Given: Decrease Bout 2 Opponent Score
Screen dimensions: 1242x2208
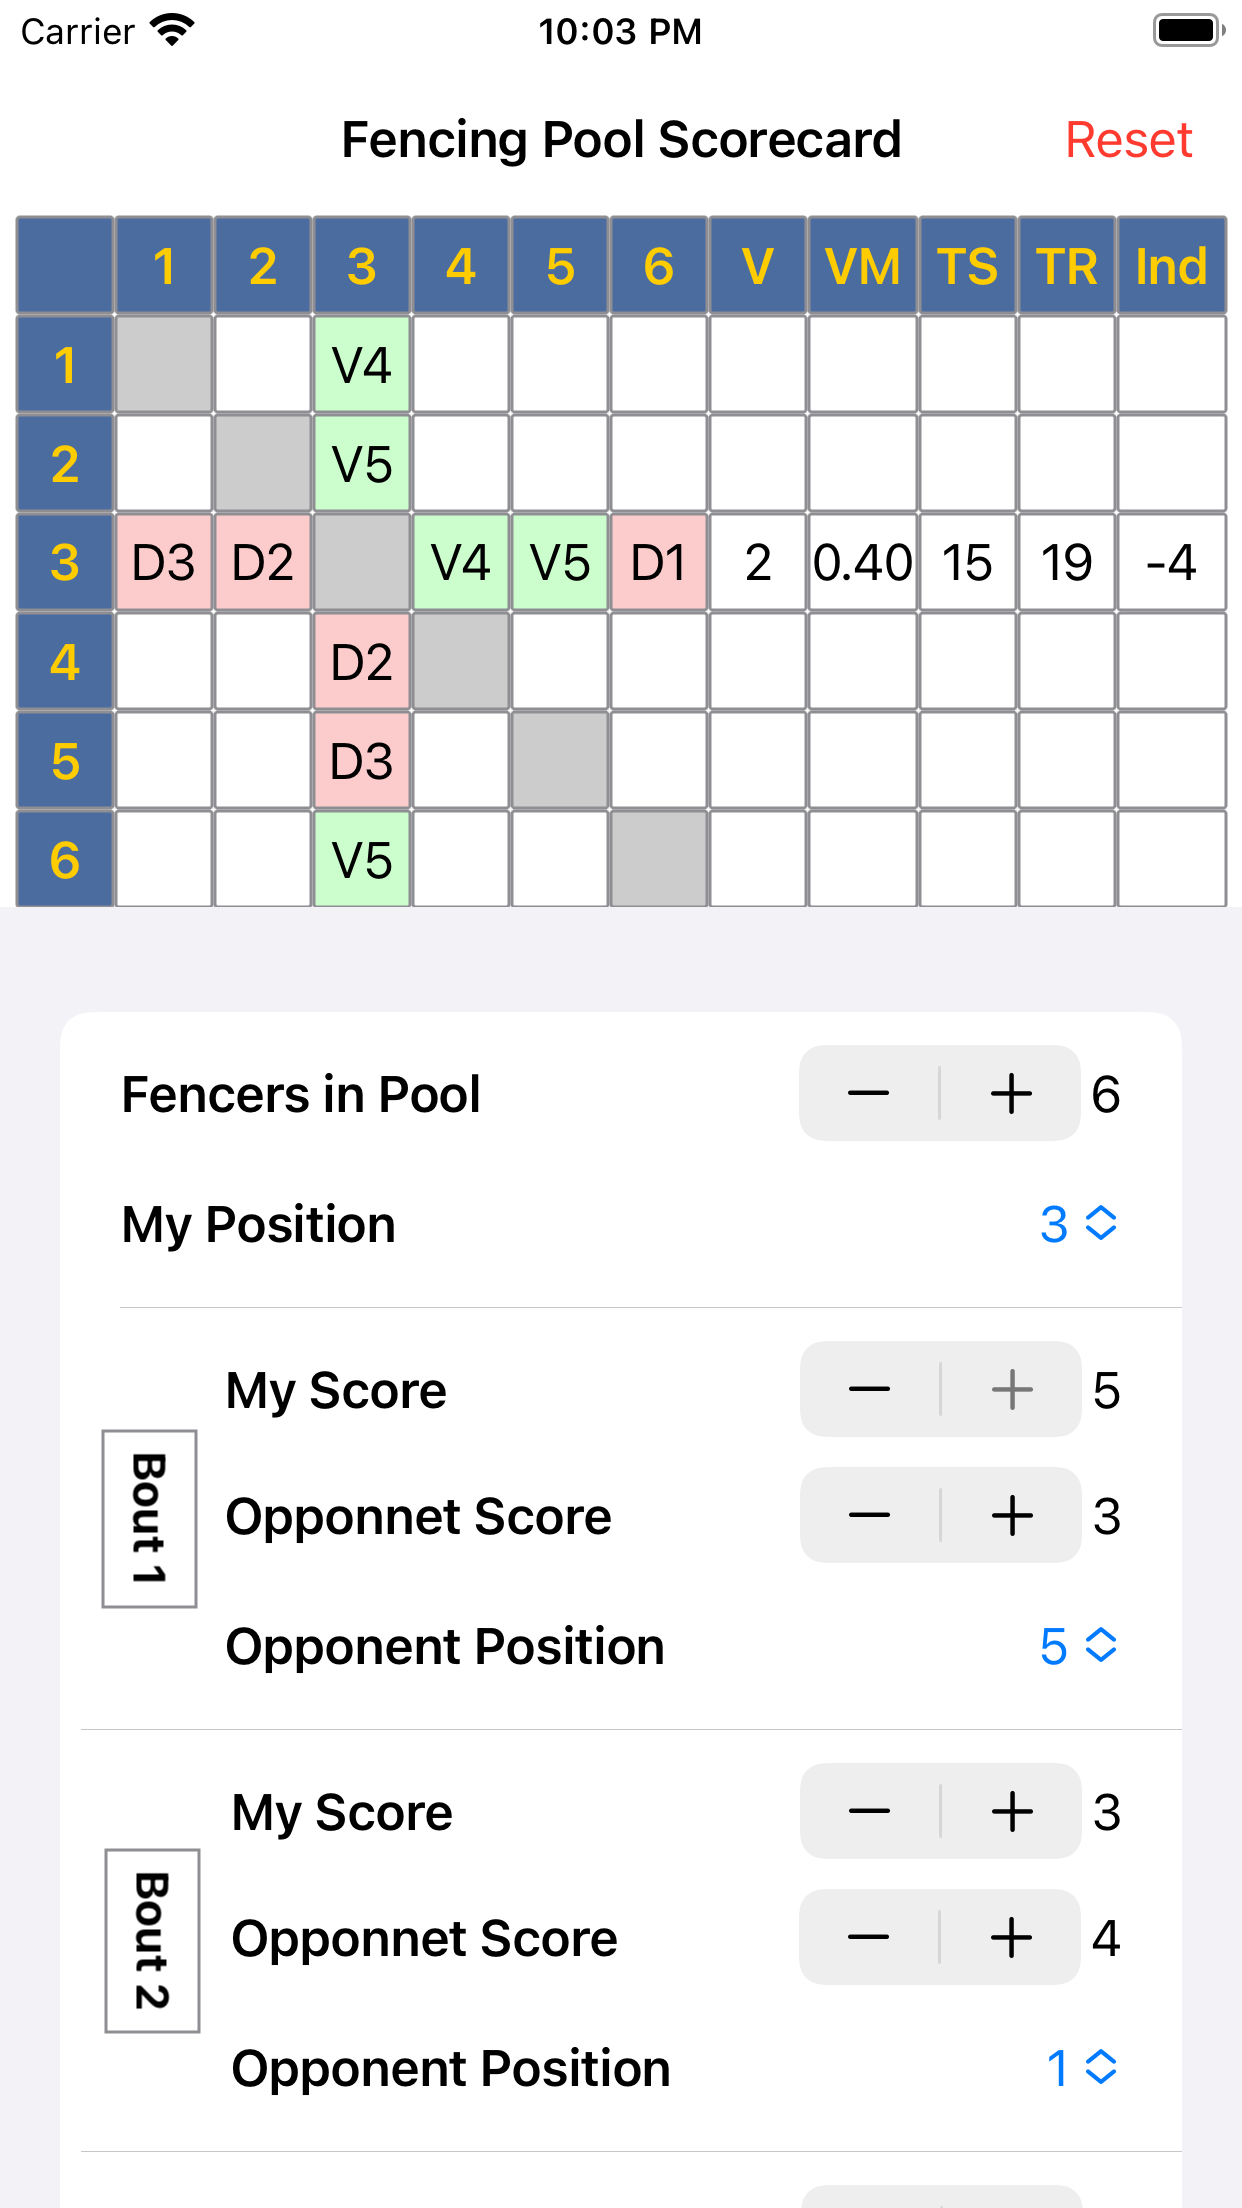Looking at the screenshot, I should coord(869,1937).
